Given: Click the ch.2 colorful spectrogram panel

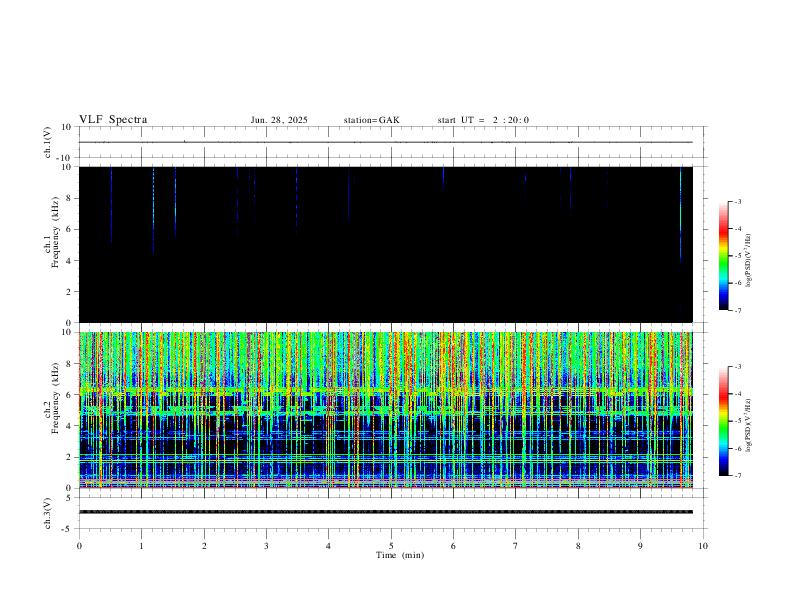Looking at the screenshot, I should (x=386, y=410).
